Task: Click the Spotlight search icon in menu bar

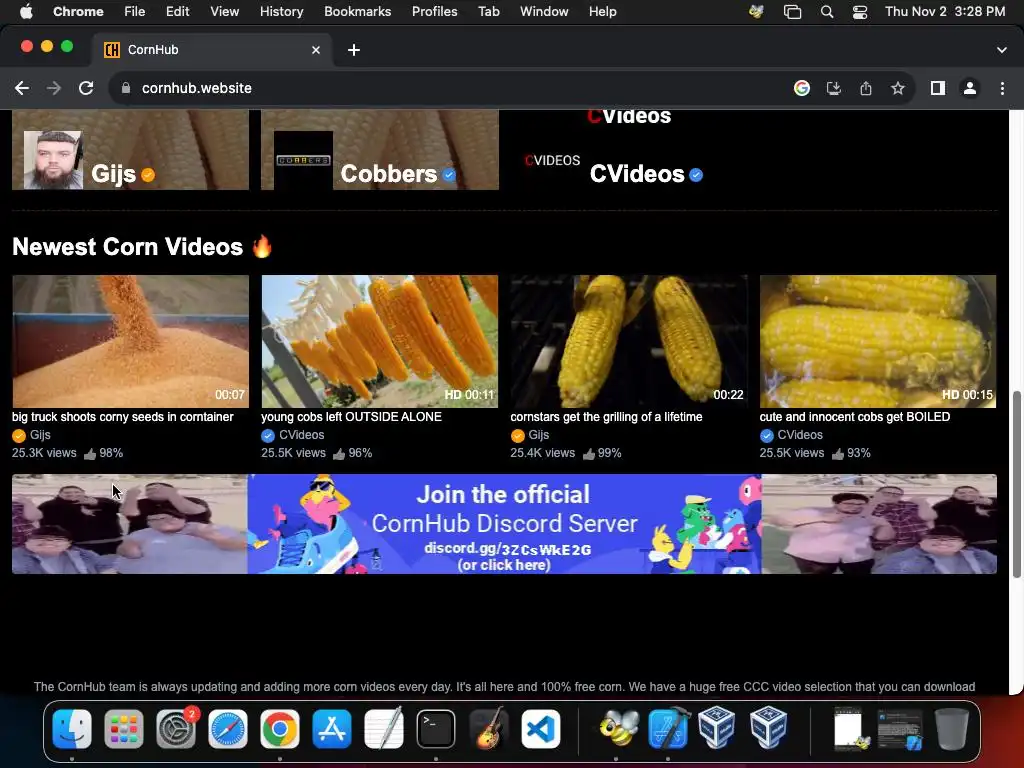Action: [827, 12]
